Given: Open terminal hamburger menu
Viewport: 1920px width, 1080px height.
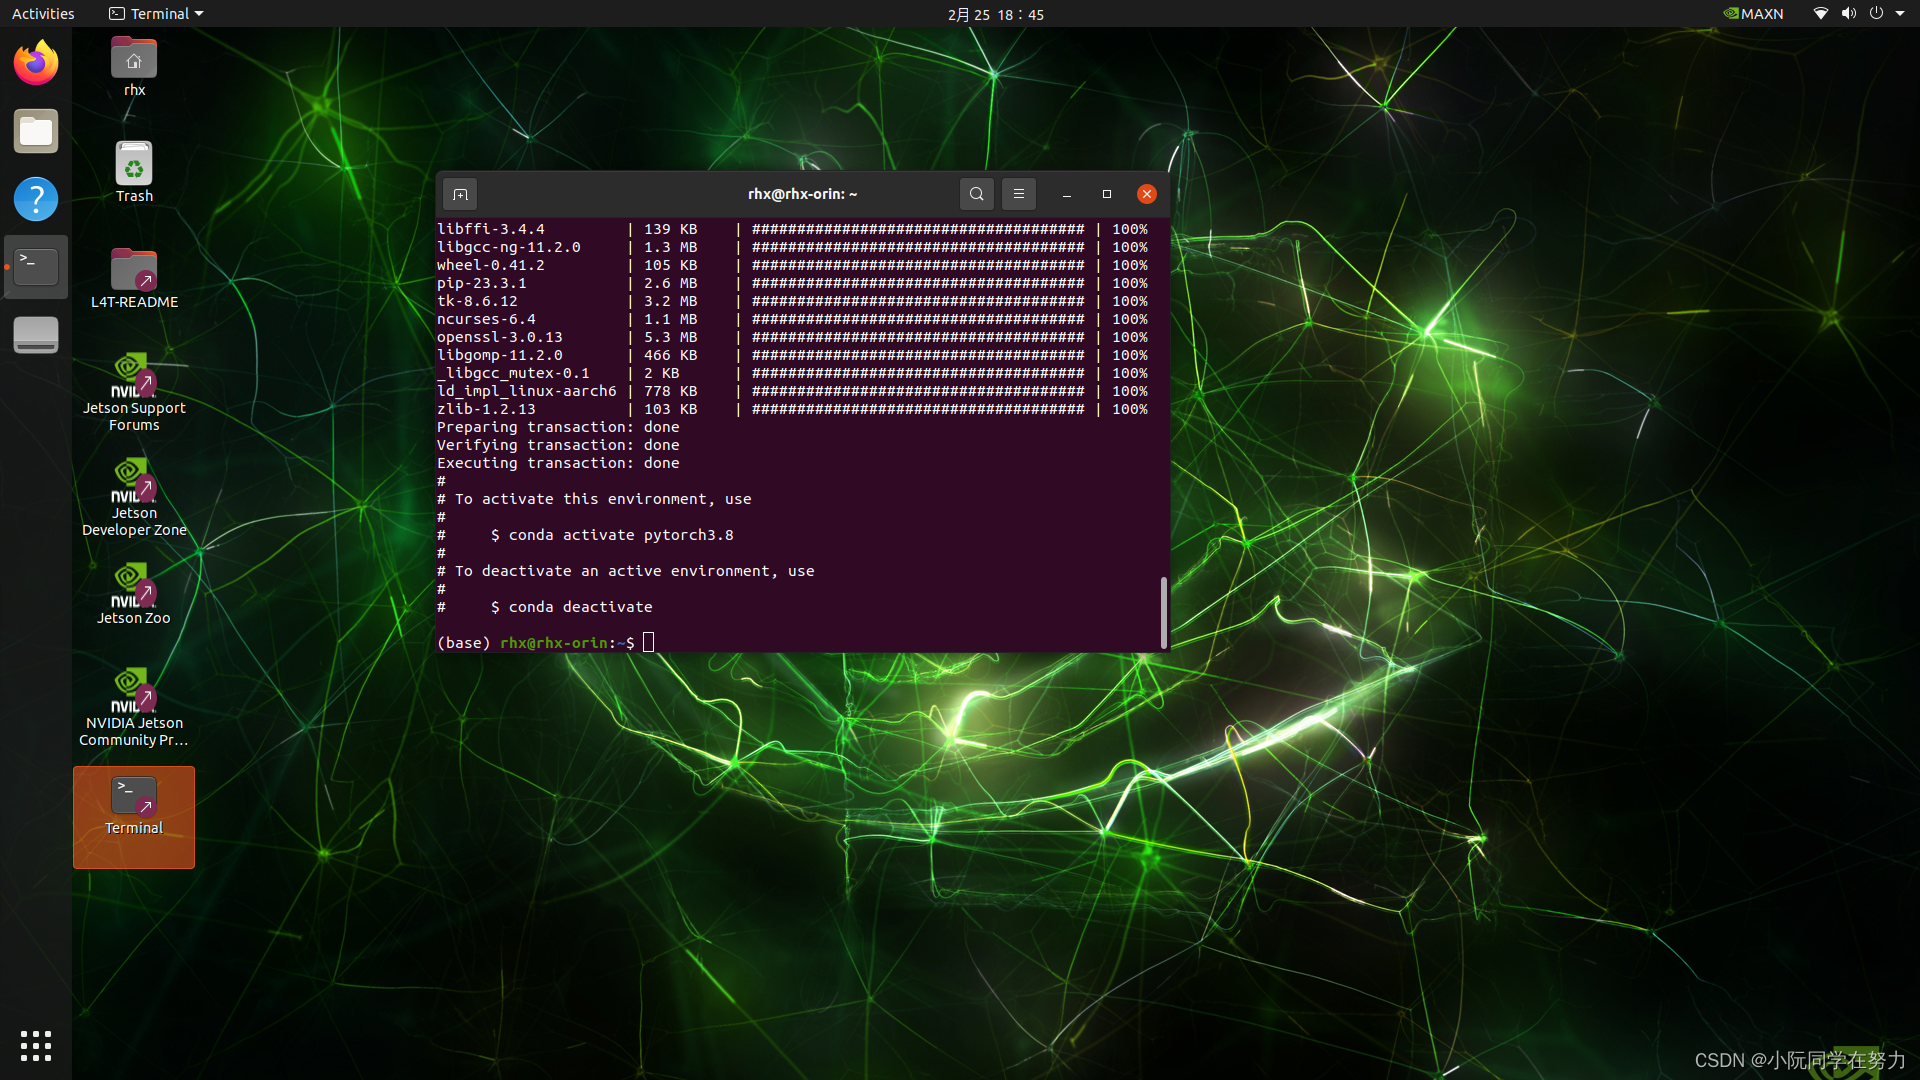Looking at the screenshot, I should click(x=1019, y=194).
